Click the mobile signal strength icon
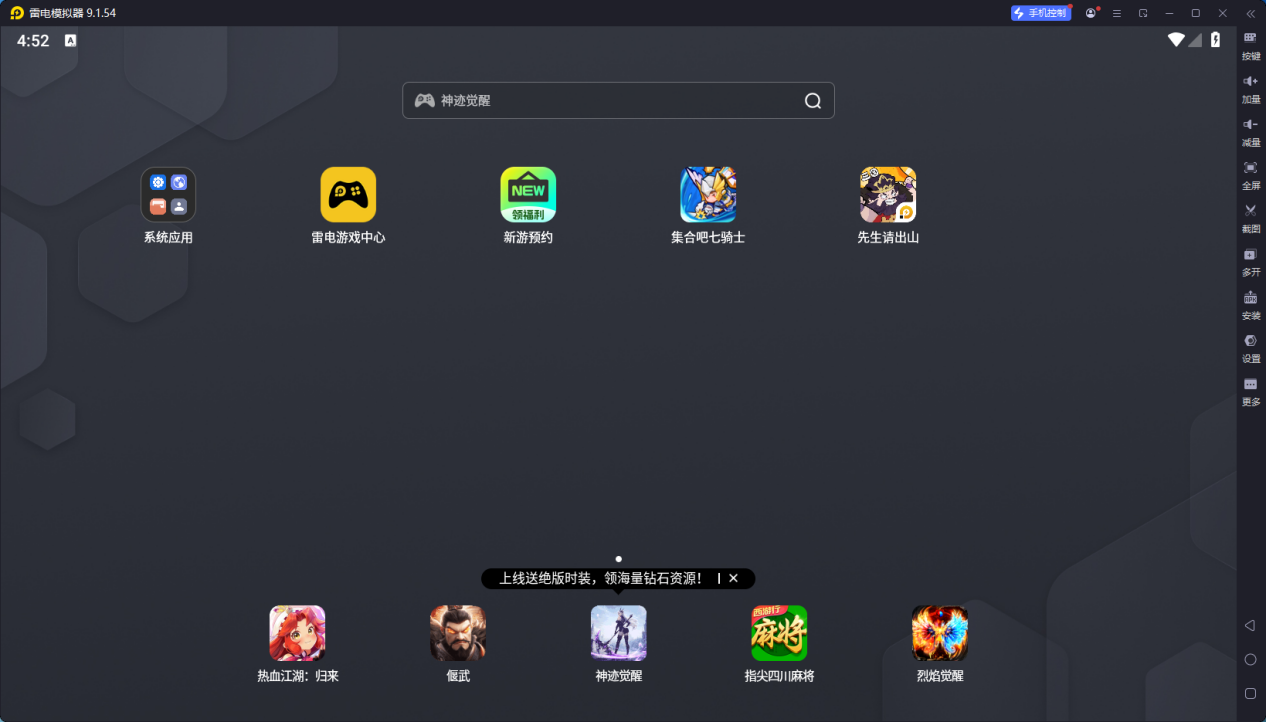This screenshot has width=1266, height=722. [1195, 40]
